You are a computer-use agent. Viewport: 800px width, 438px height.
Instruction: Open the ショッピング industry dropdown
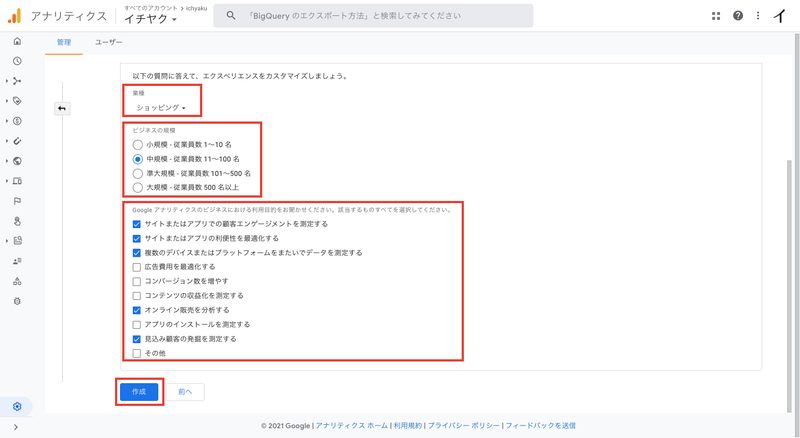pyautogui.click(x=161, y=108)
